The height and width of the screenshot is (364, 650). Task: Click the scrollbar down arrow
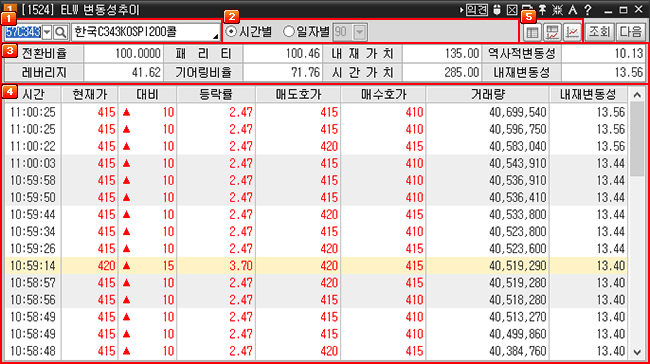(x=637, y=352)
